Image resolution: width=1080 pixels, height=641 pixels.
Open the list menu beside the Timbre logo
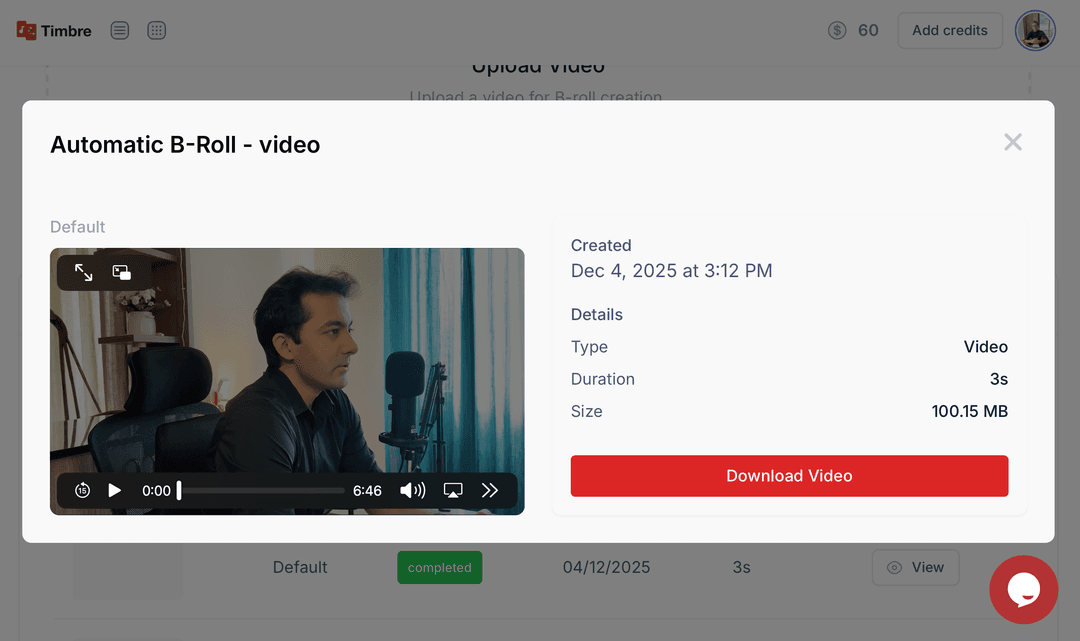click(x=119, y=30)
